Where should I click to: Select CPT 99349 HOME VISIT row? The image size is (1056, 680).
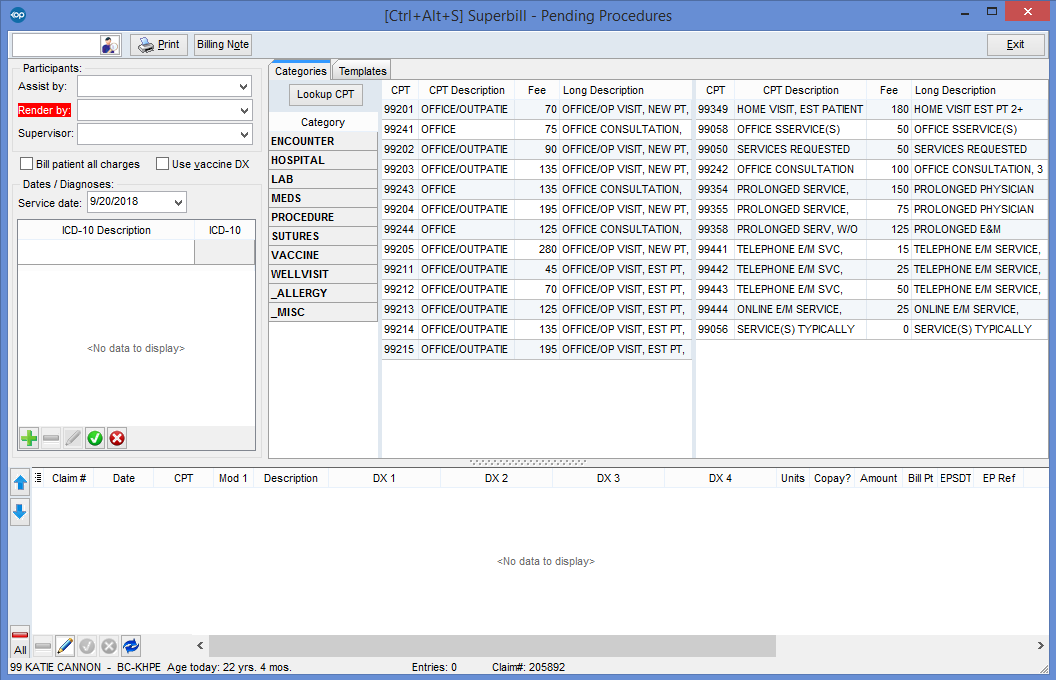(x=871, y=109)
